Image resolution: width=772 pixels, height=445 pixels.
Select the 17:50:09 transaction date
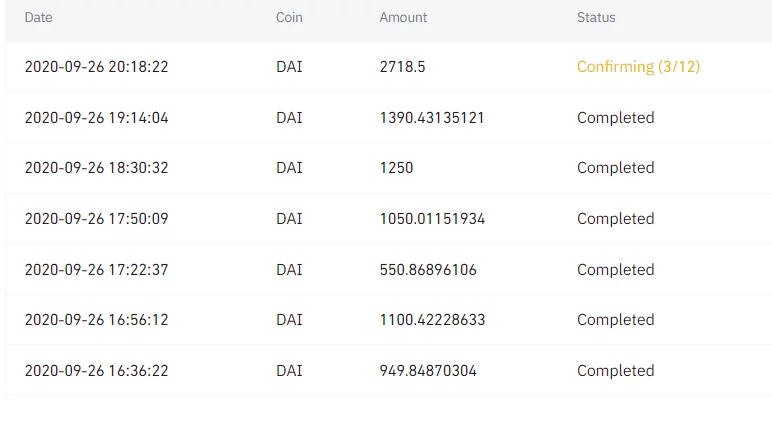pyautogui.click(x=96, y=219)
